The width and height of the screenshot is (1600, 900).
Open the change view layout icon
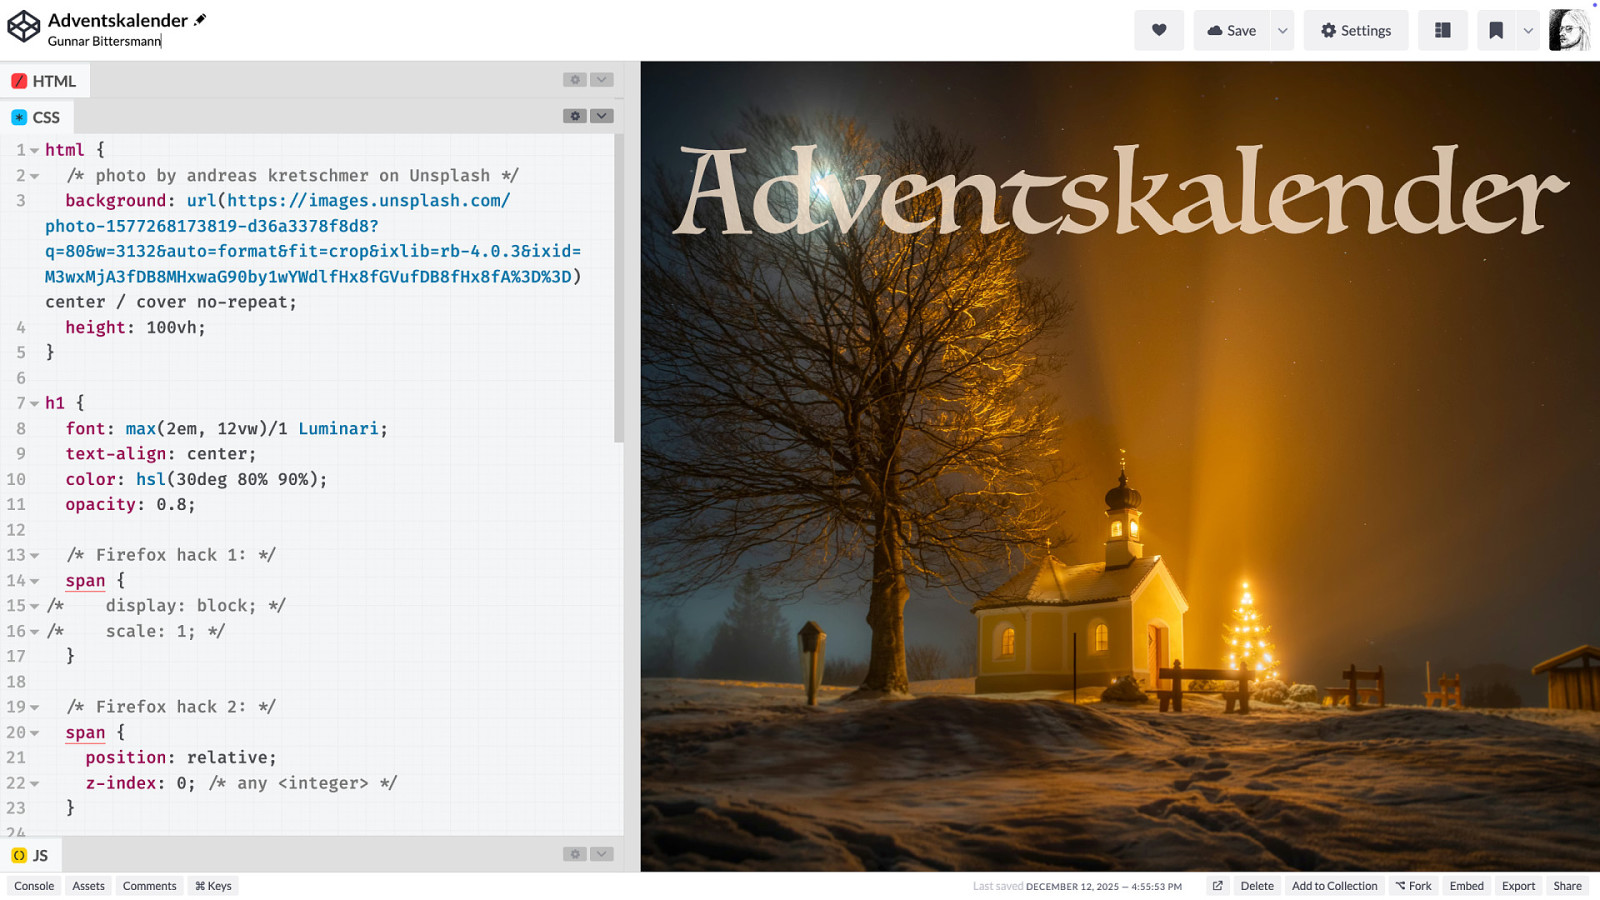tap(1442, 30)
